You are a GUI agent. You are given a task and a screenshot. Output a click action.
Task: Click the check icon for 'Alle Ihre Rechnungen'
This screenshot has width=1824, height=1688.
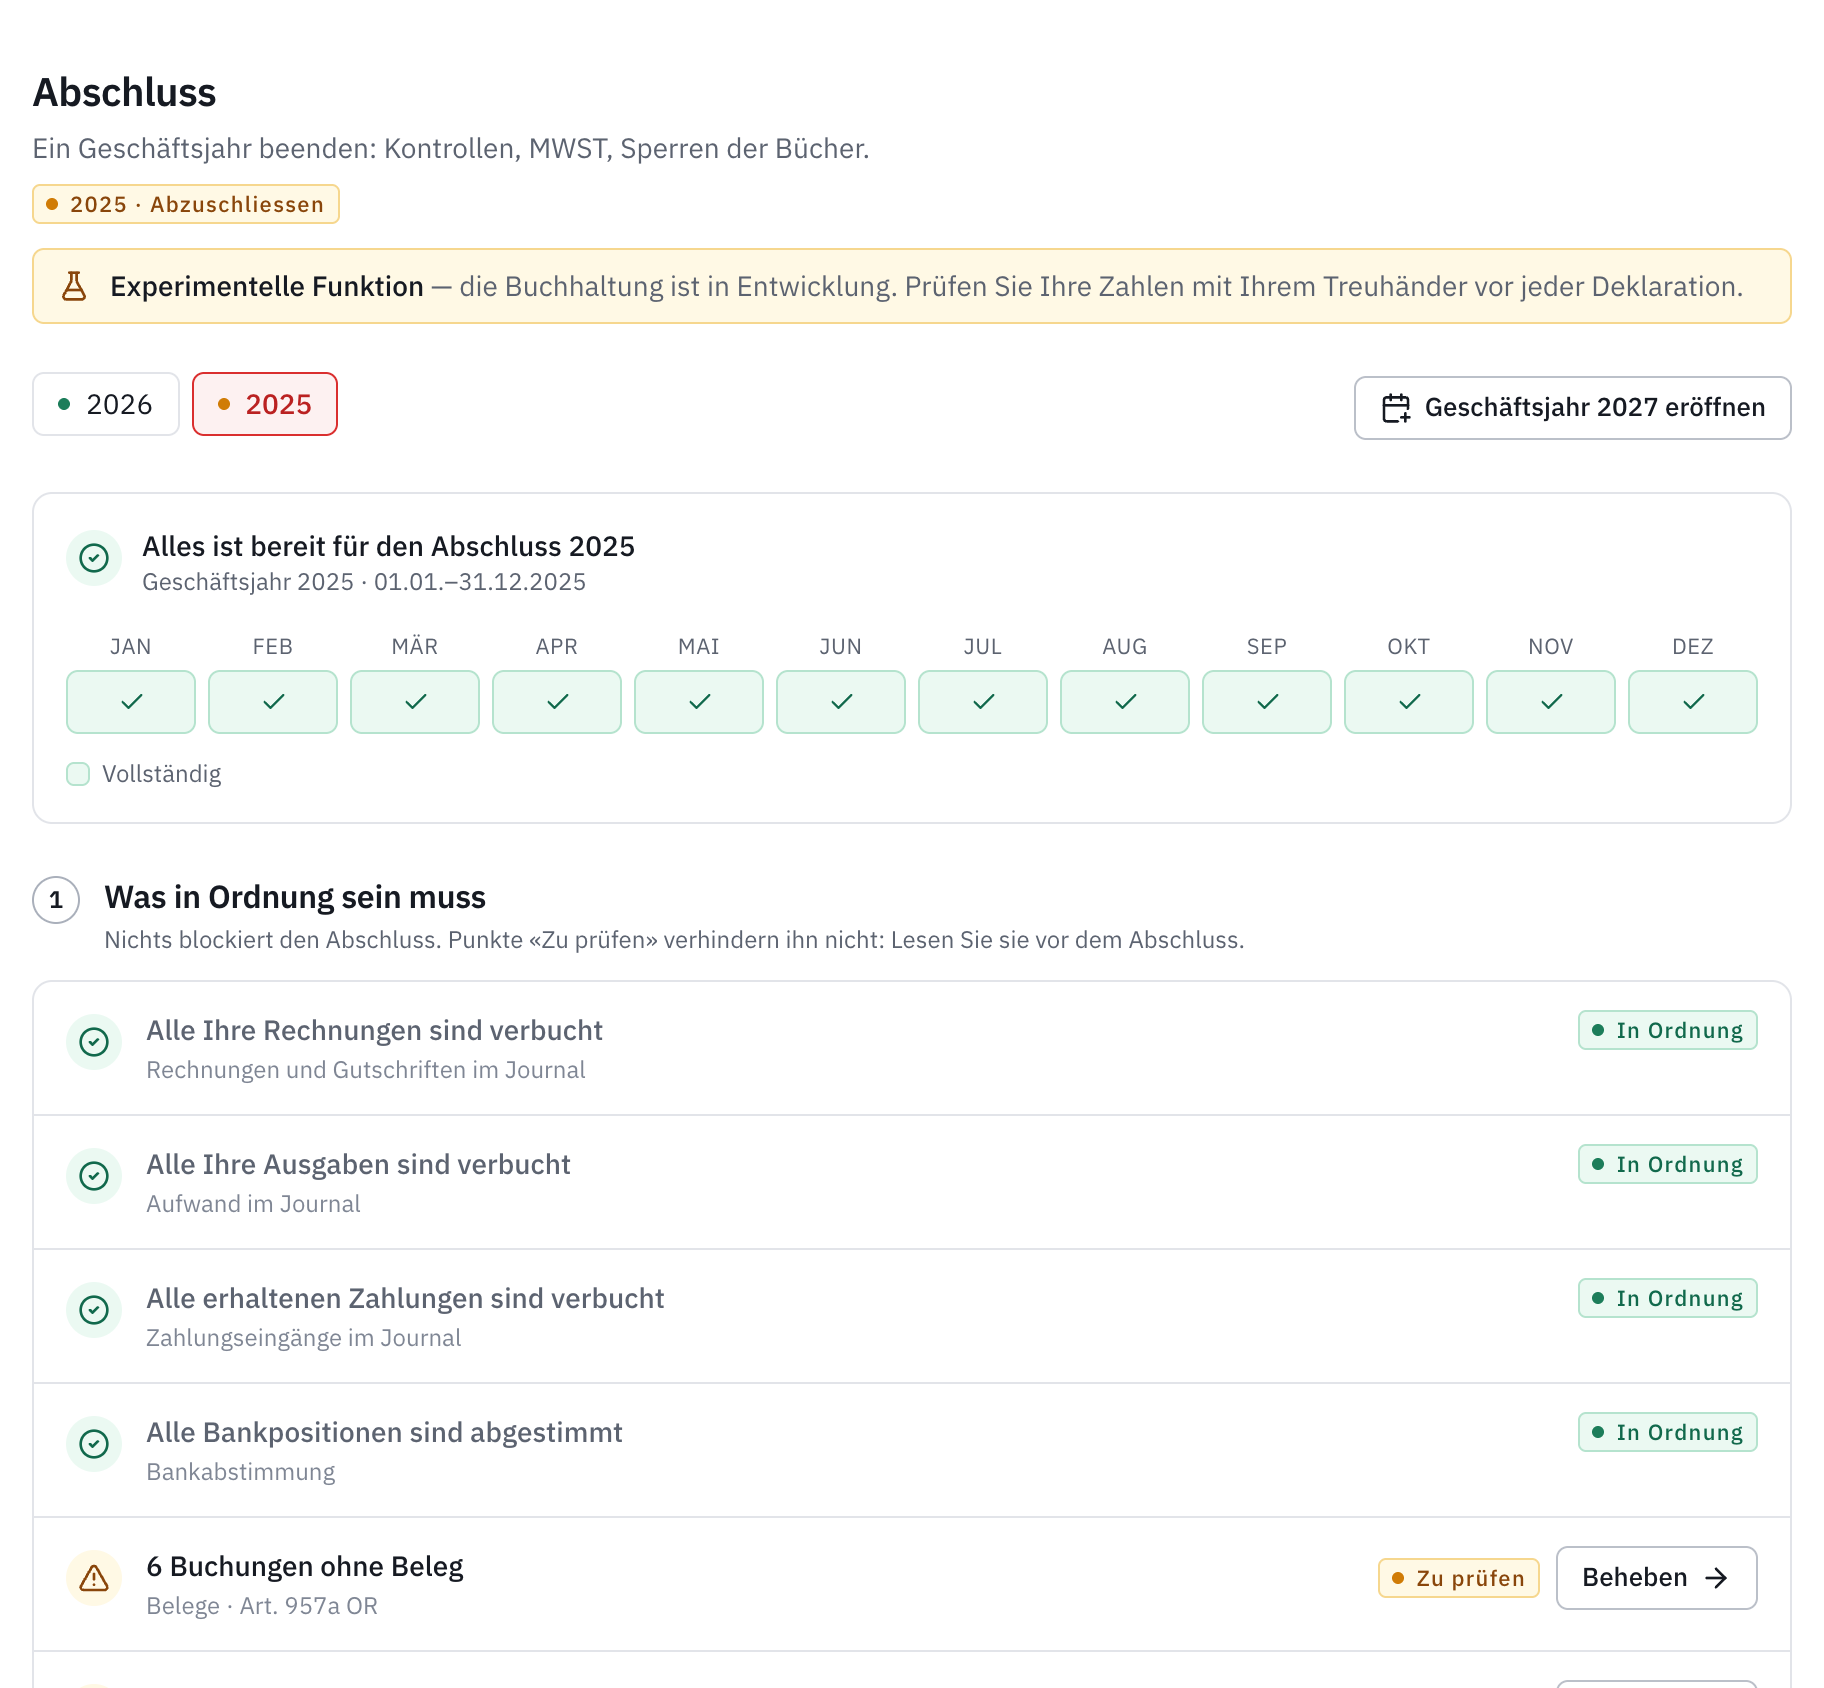[94, 1042]
